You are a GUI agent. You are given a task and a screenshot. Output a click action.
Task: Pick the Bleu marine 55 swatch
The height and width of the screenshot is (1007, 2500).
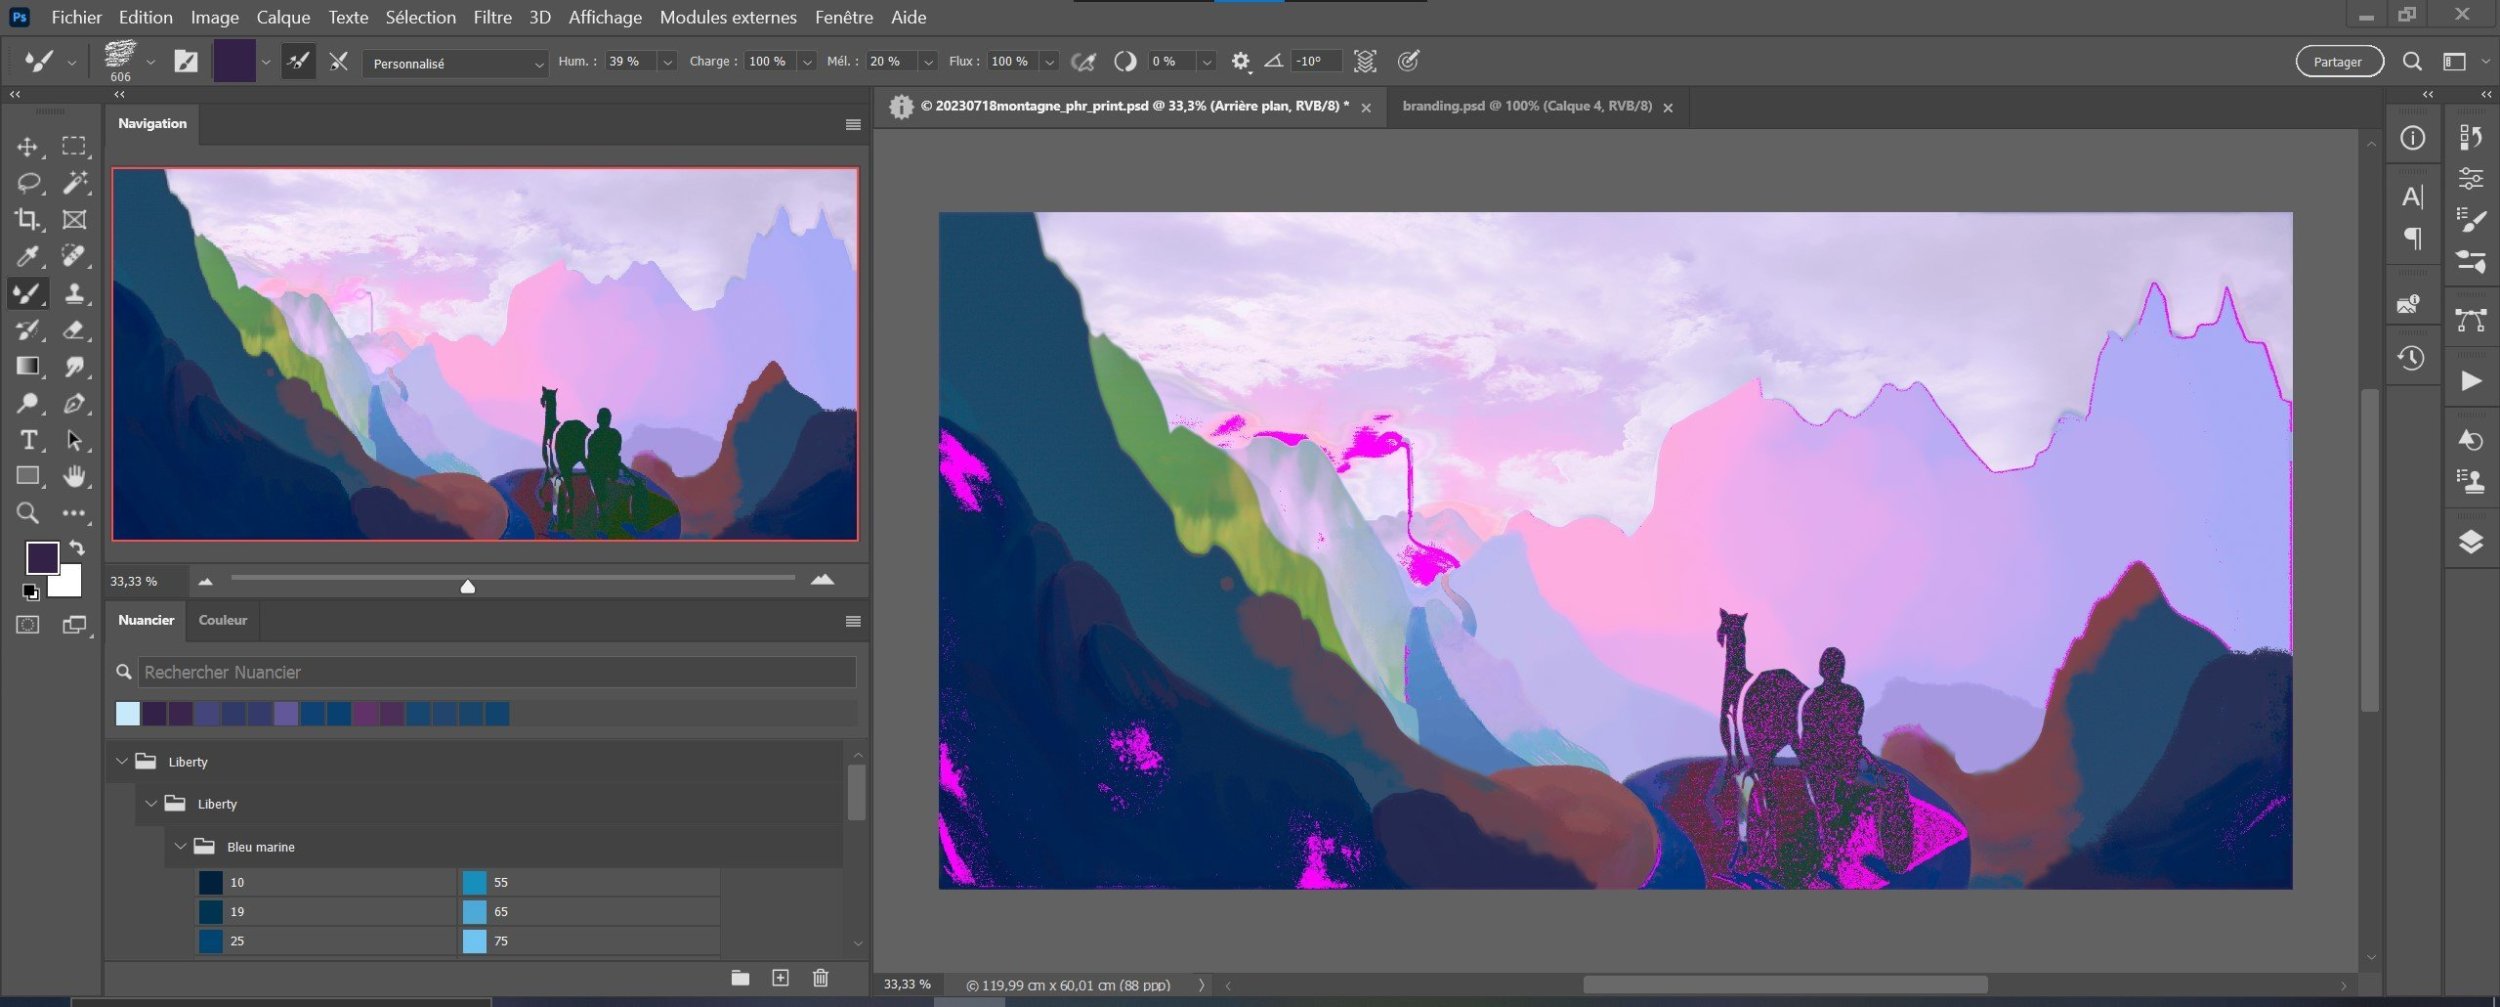[x=475, y=882]
